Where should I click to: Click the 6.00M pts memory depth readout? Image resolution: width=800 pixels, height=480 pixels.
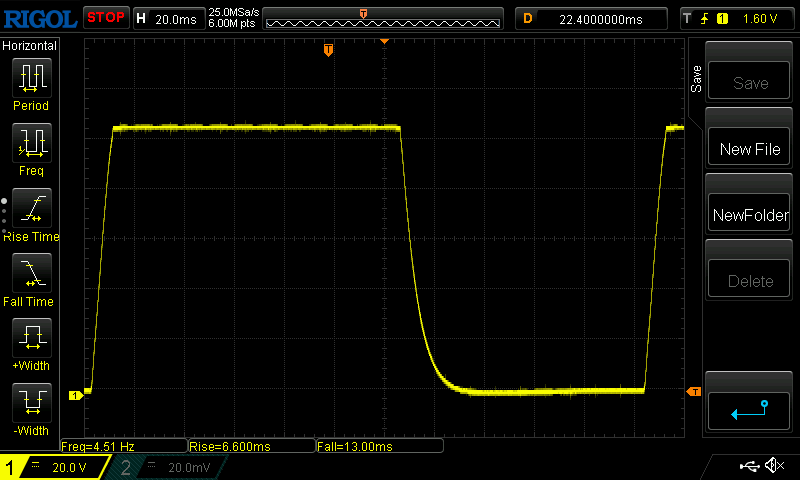[x=232, y=23]
